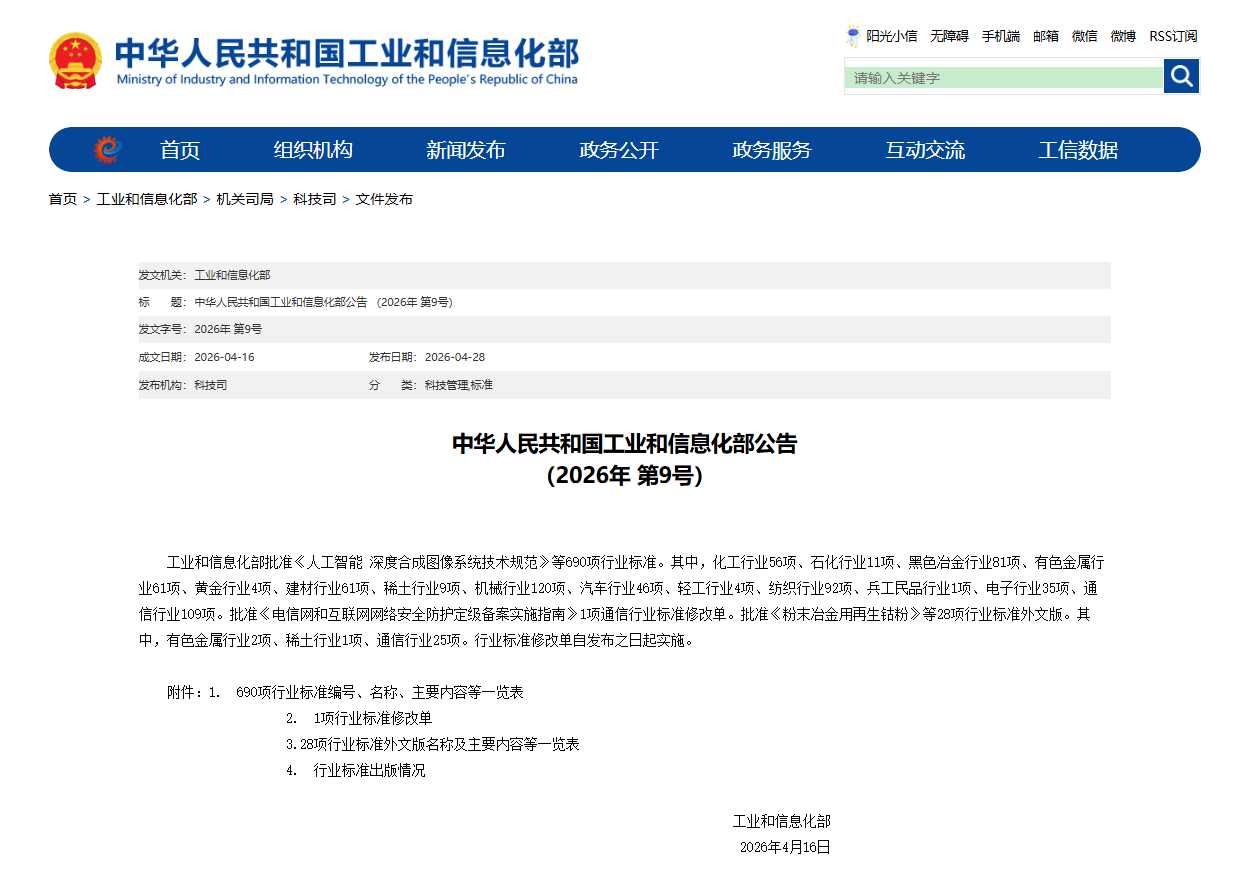1255x879 pixels.
Task: Open the 无障碍 accessibility link
Action: pos(949,36)
